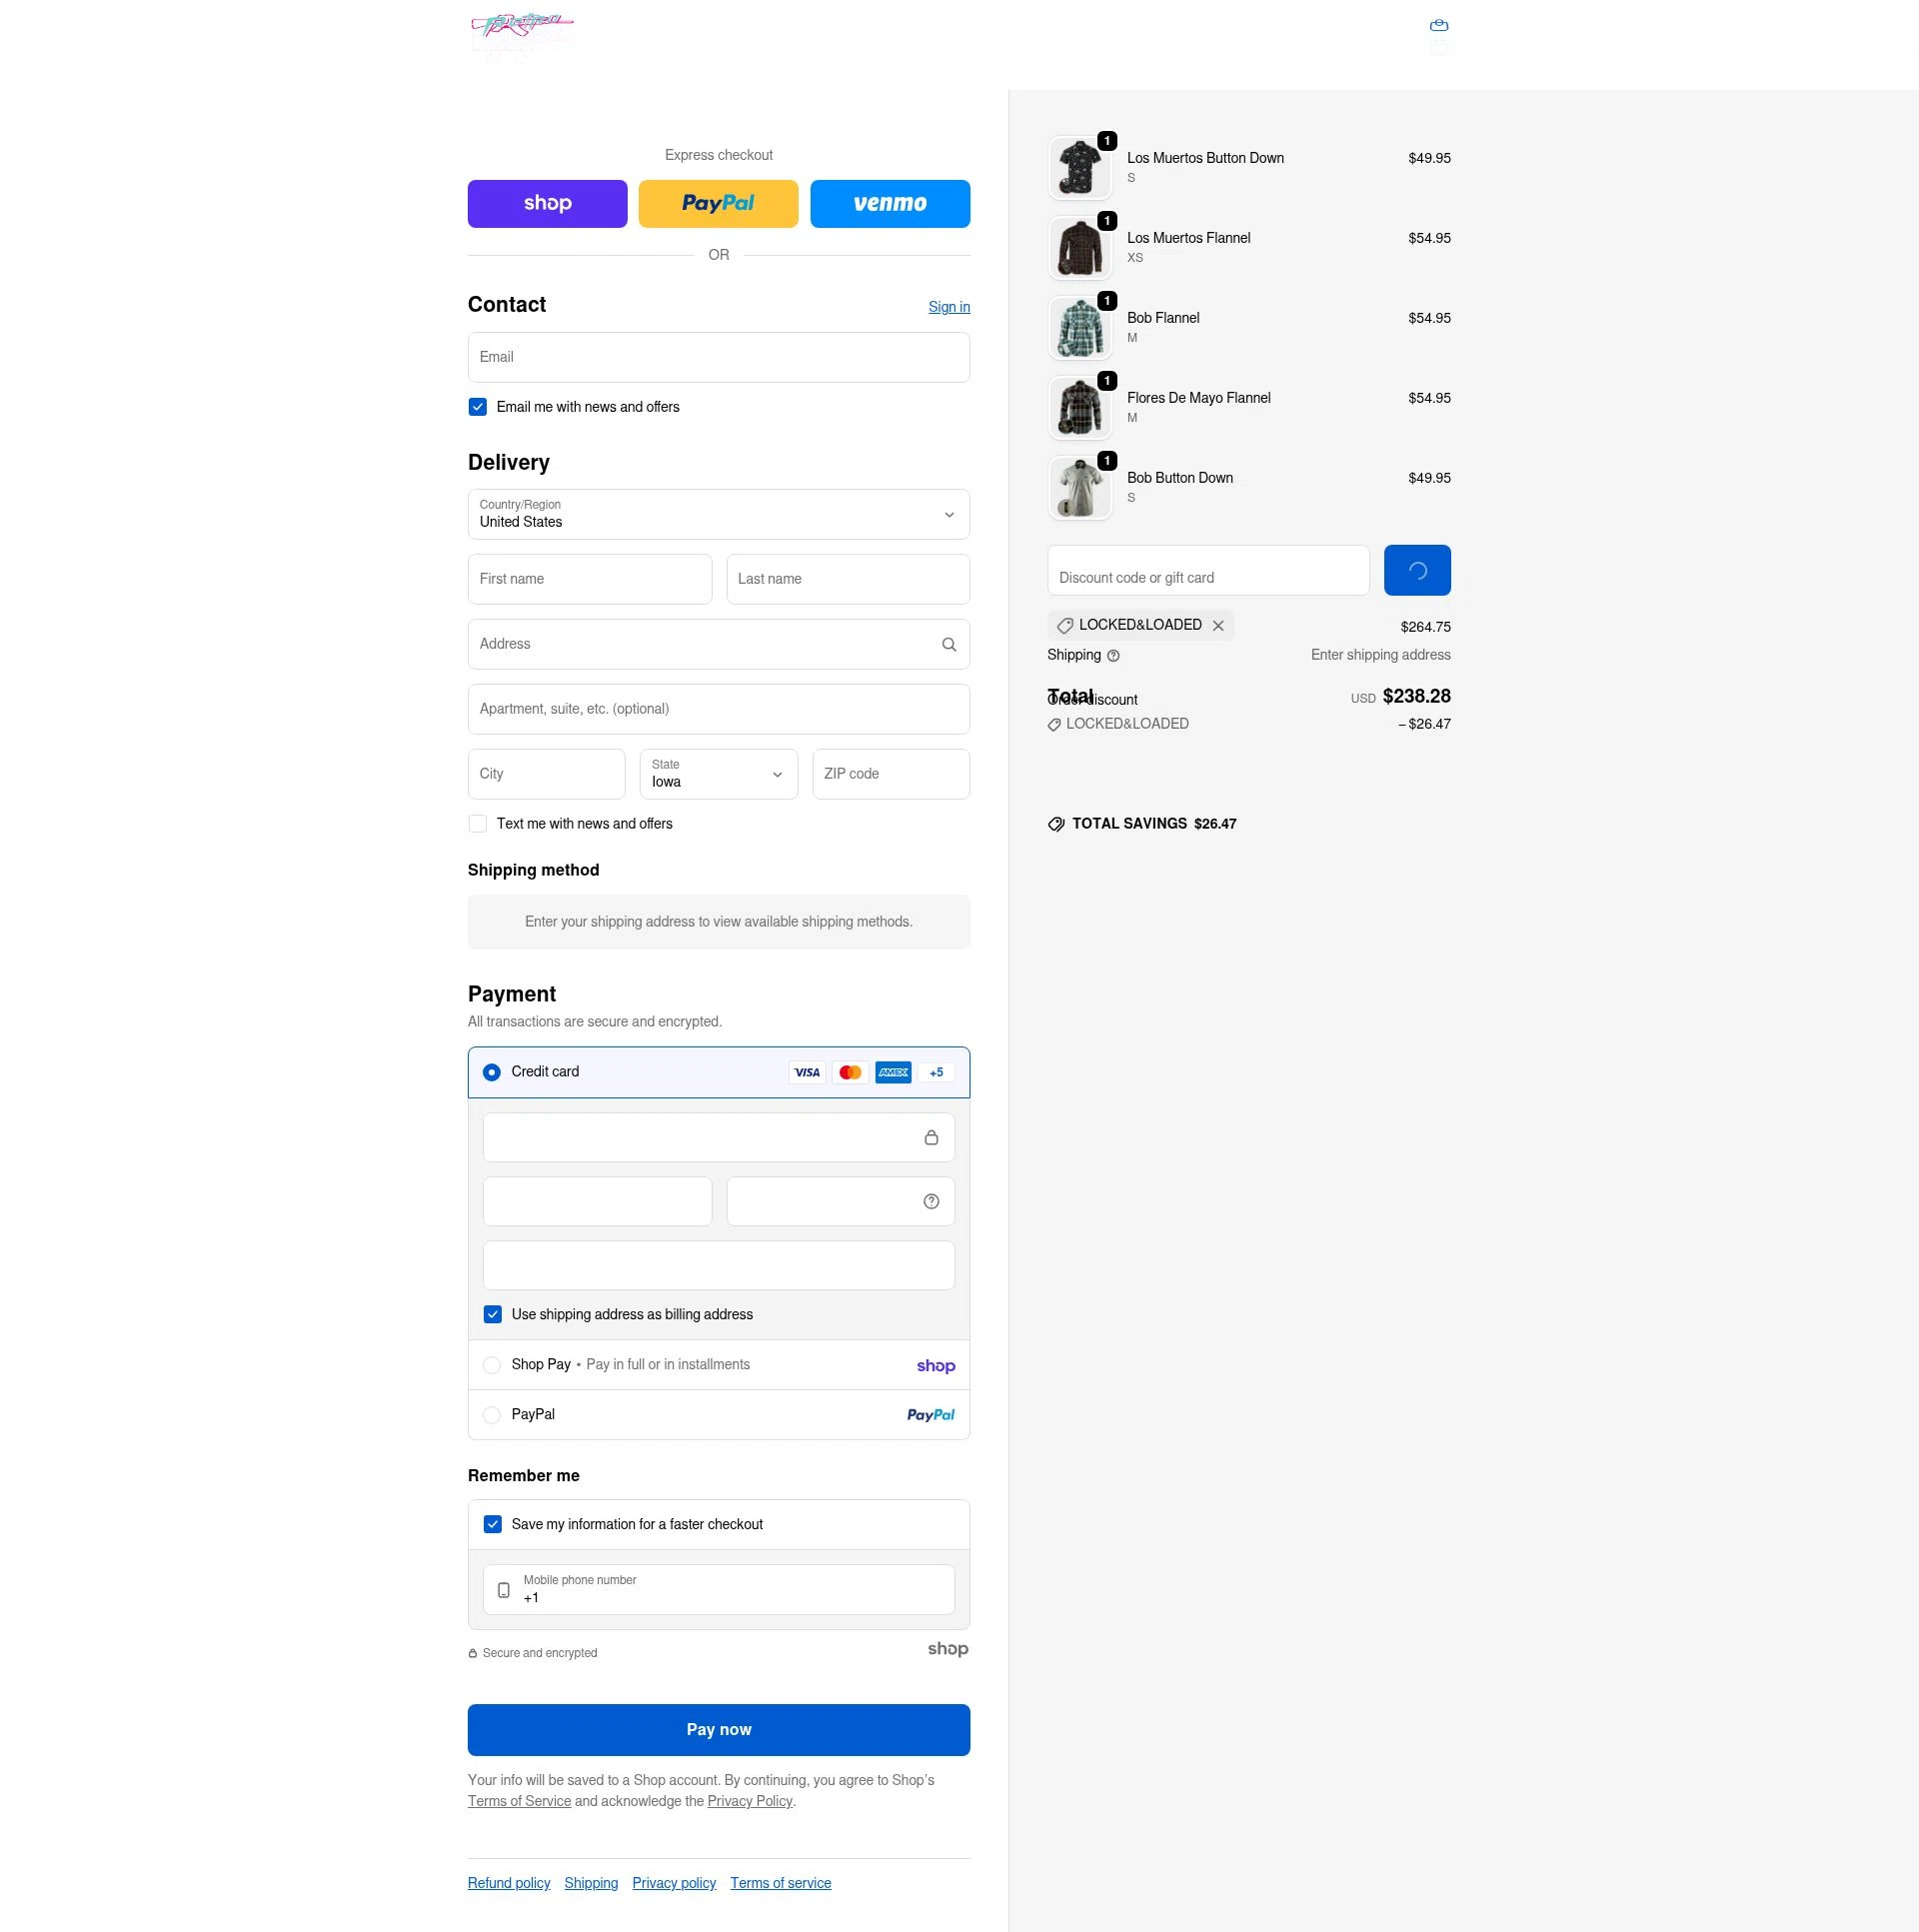Click the security code help icon

pyautogui.click(x=931, y=1202)
